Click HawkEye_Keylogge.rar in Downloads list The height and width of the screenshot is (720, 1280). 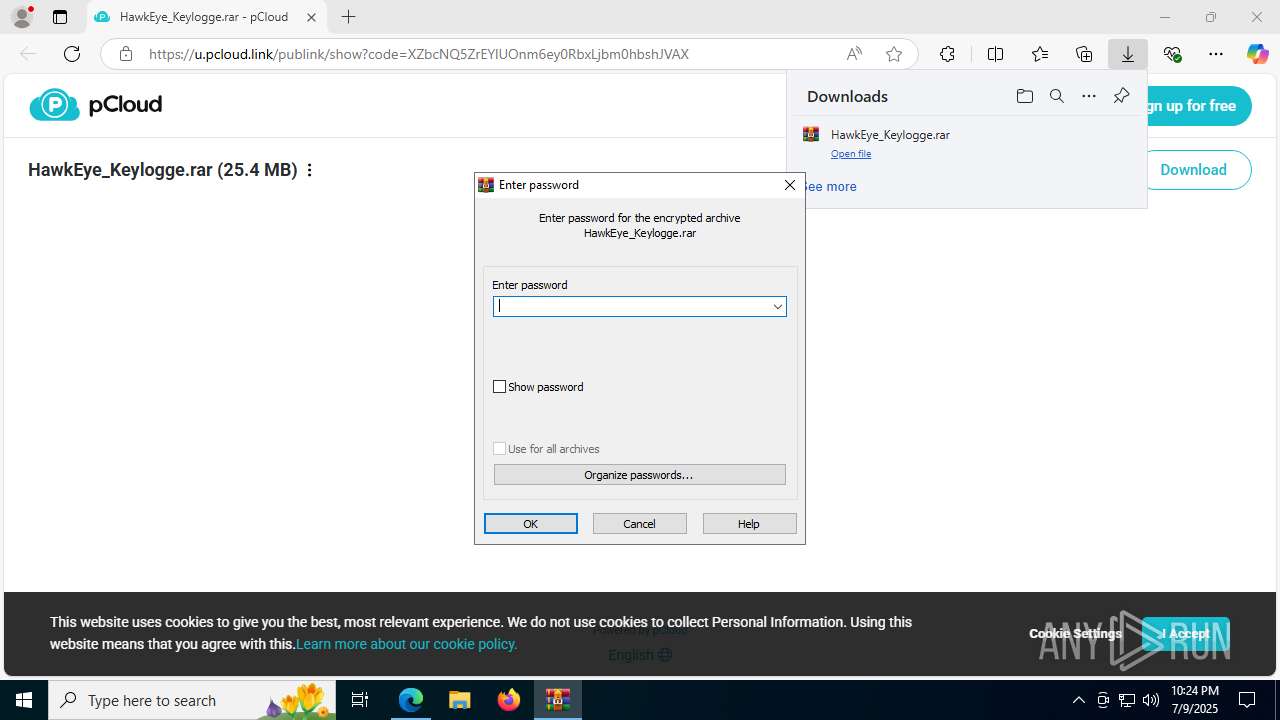point(890,135)
